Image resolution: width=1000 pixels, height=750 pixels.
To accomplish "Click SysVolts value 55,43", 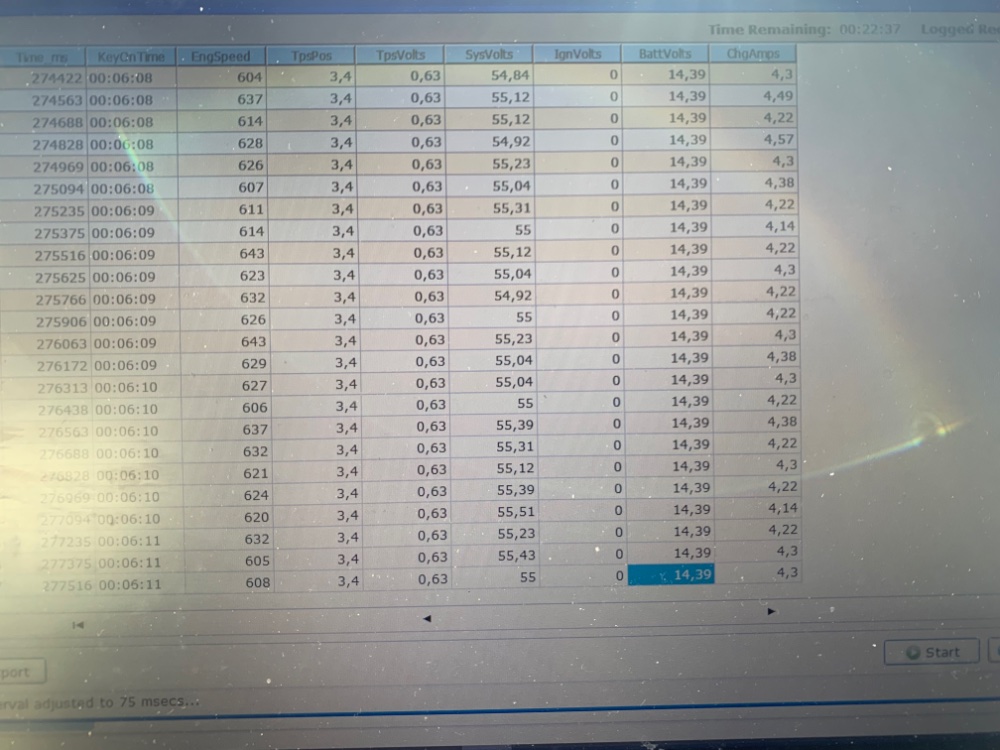I will pos(496,555).
